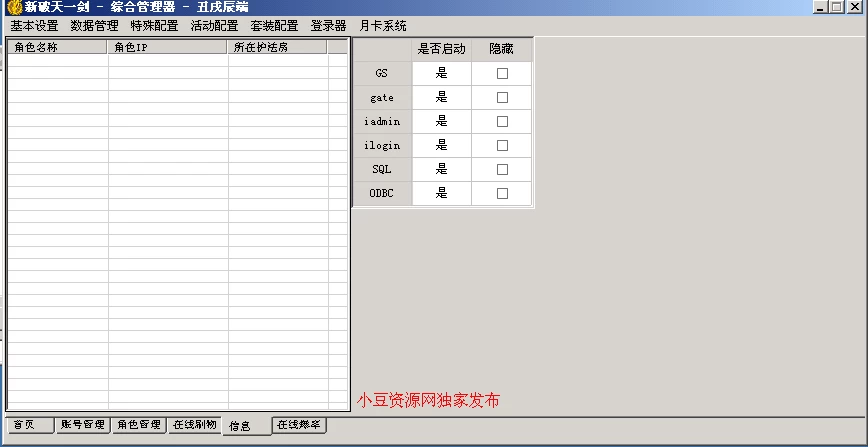Toggle the 隐藏 checkbox for ODBC

tap(502, 193)
